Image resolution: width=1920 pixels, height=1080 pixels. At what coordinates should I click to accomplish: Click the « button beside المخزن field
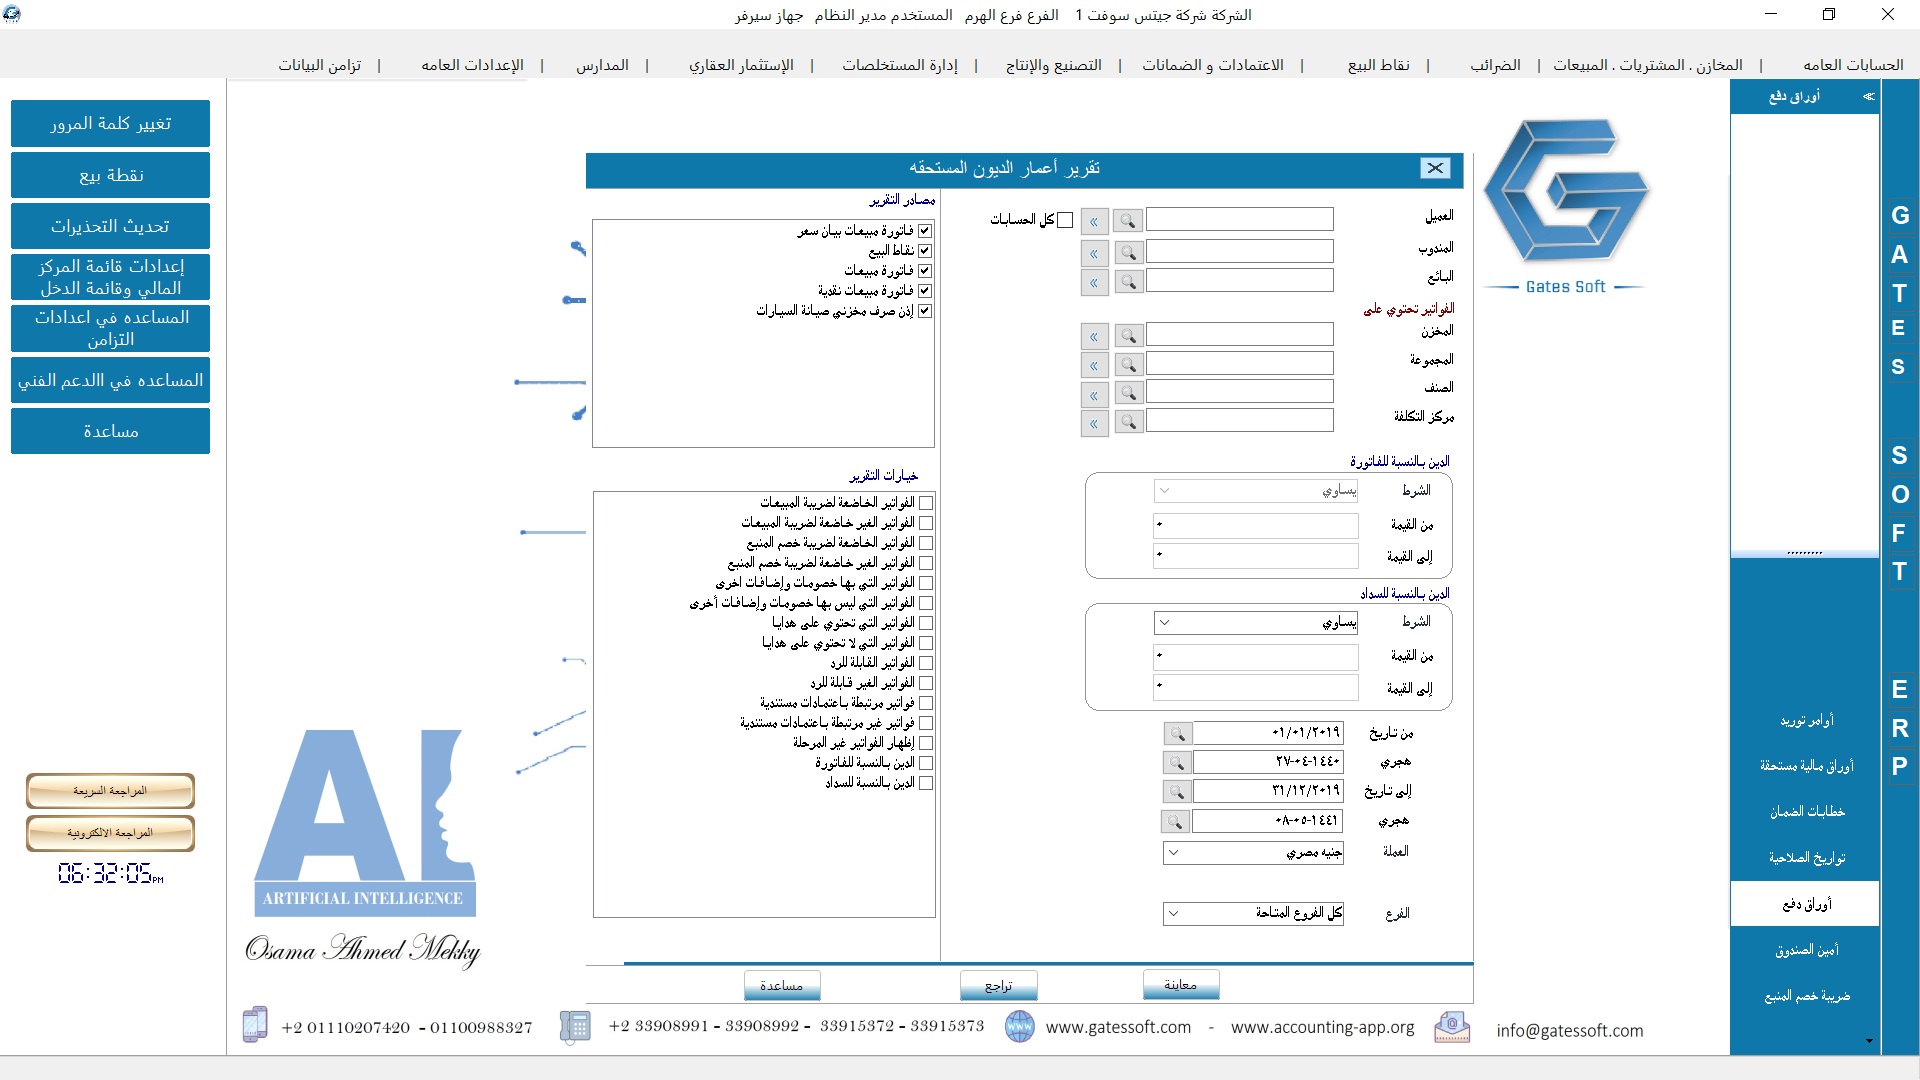pyautogui.click(x=1094, y=336)
